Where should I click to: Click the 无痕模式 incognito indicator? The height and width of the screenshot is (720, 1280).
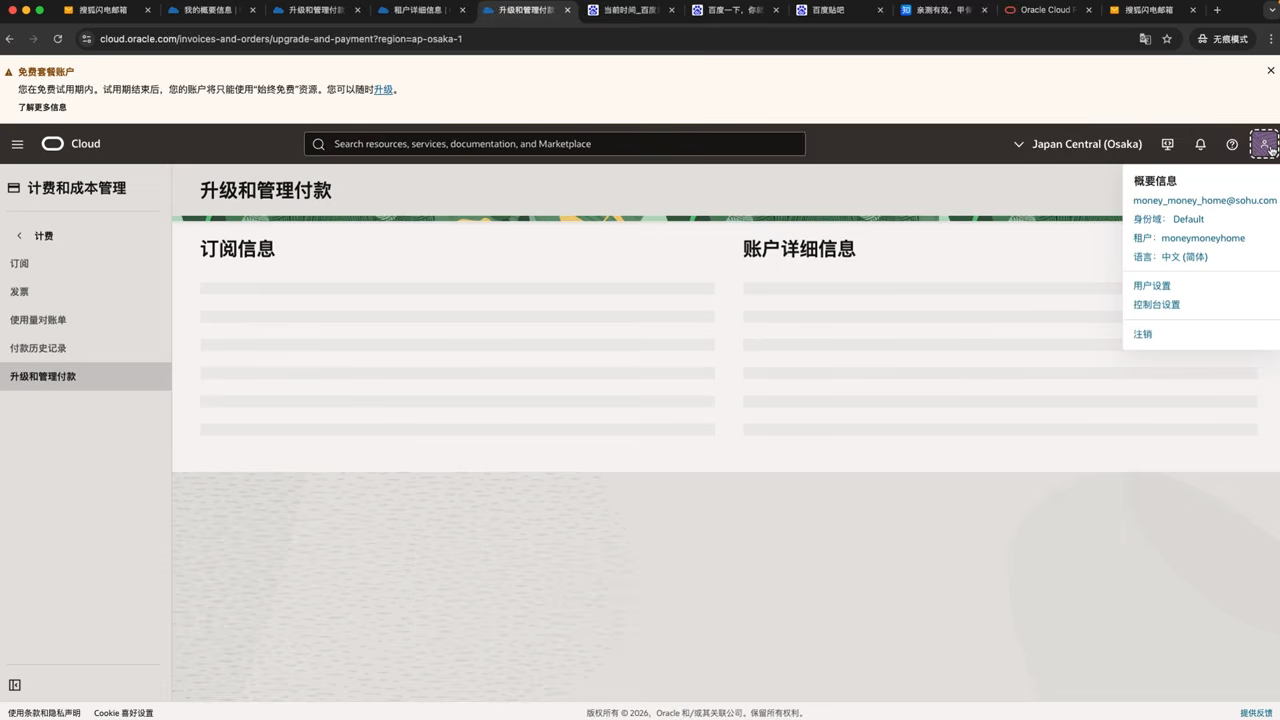(x=1223, y=39)
